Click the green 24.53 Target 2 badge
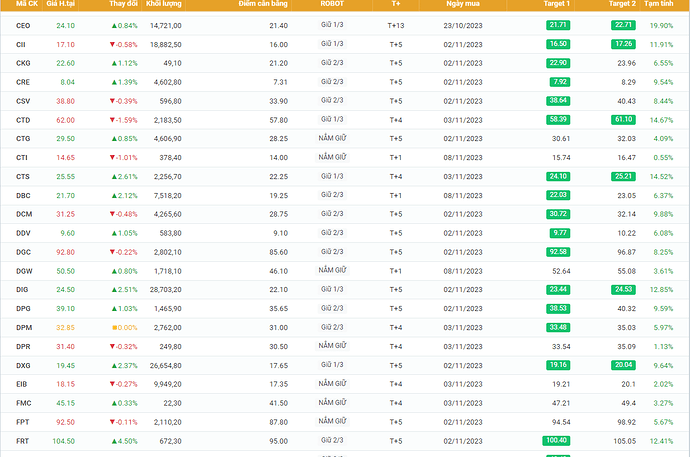Screen dimensions: 690x457 [623, 289]
